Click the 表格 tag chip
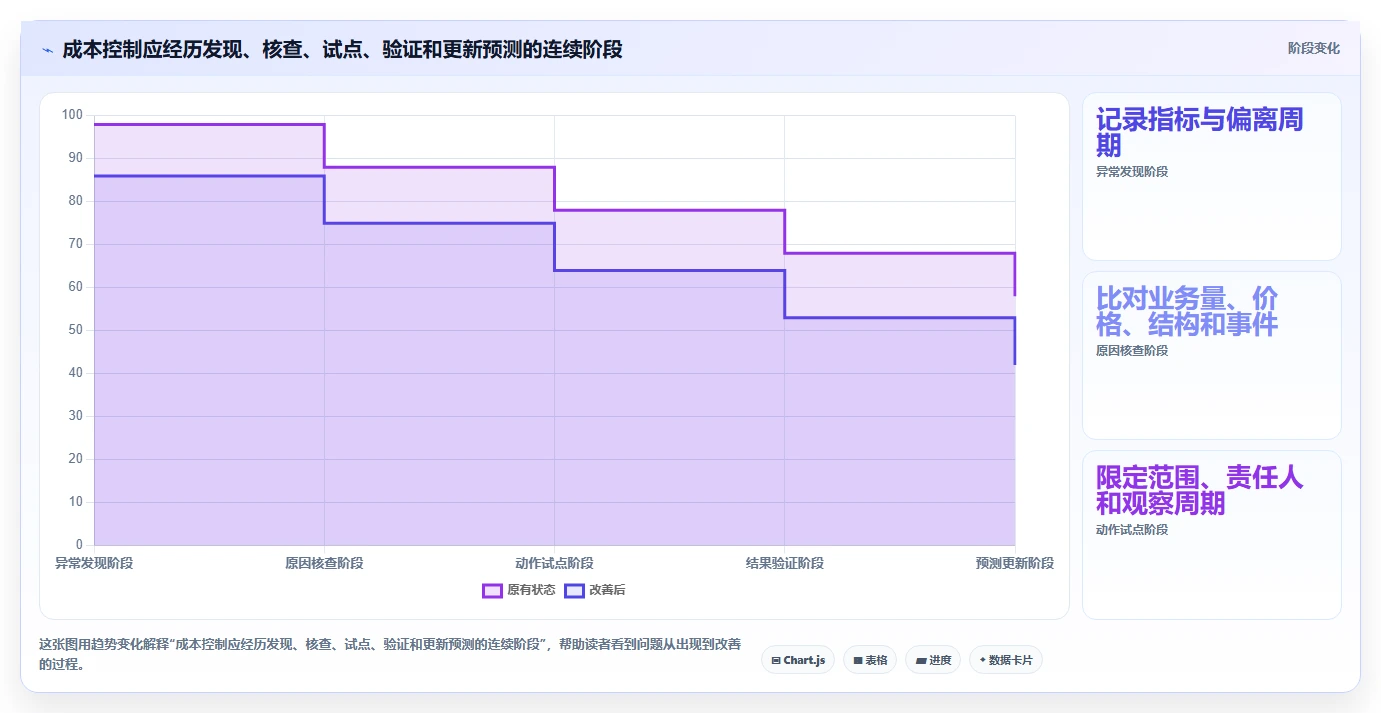Image resolution: width=1381 pixels, height=713 pixels. point(870,660)
